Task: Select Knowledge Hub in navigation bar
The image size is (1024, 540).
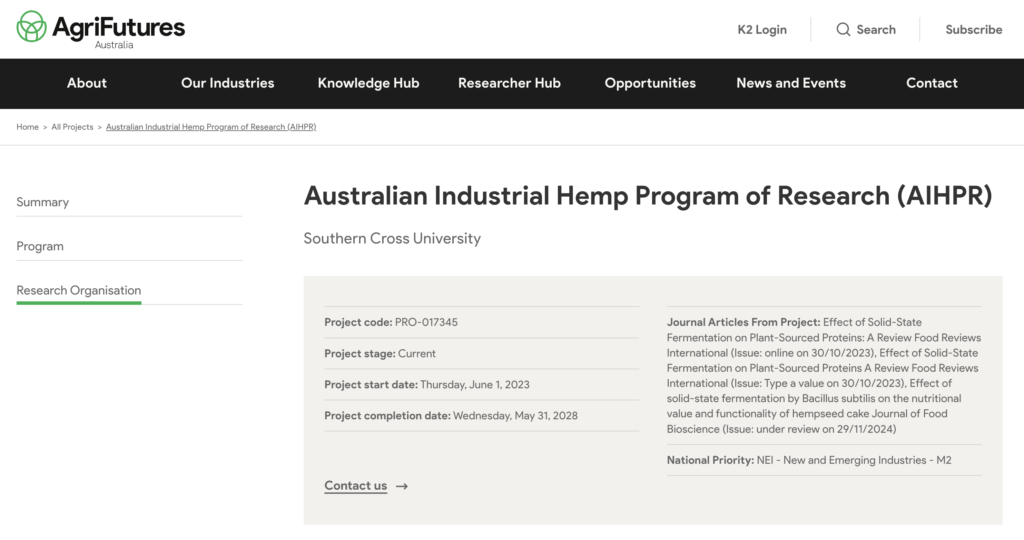Action: pyautogui.click(x=368, y=83)
